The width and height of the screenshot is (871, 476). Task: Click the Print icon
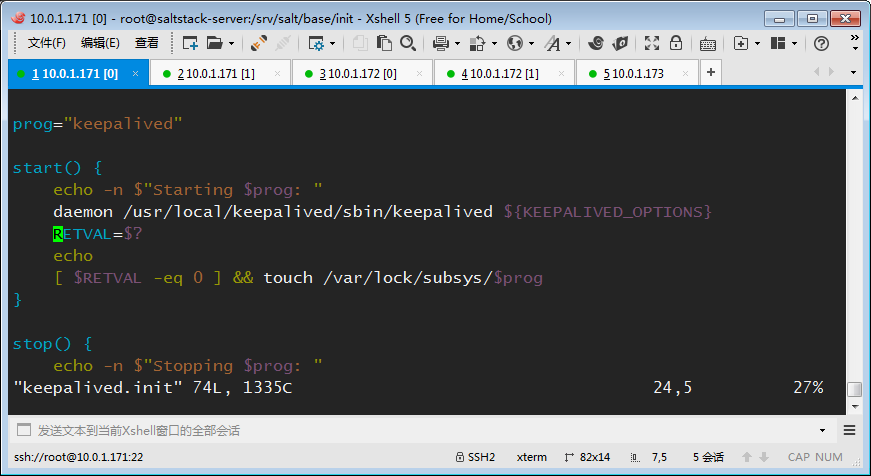[x=440, y=43]
